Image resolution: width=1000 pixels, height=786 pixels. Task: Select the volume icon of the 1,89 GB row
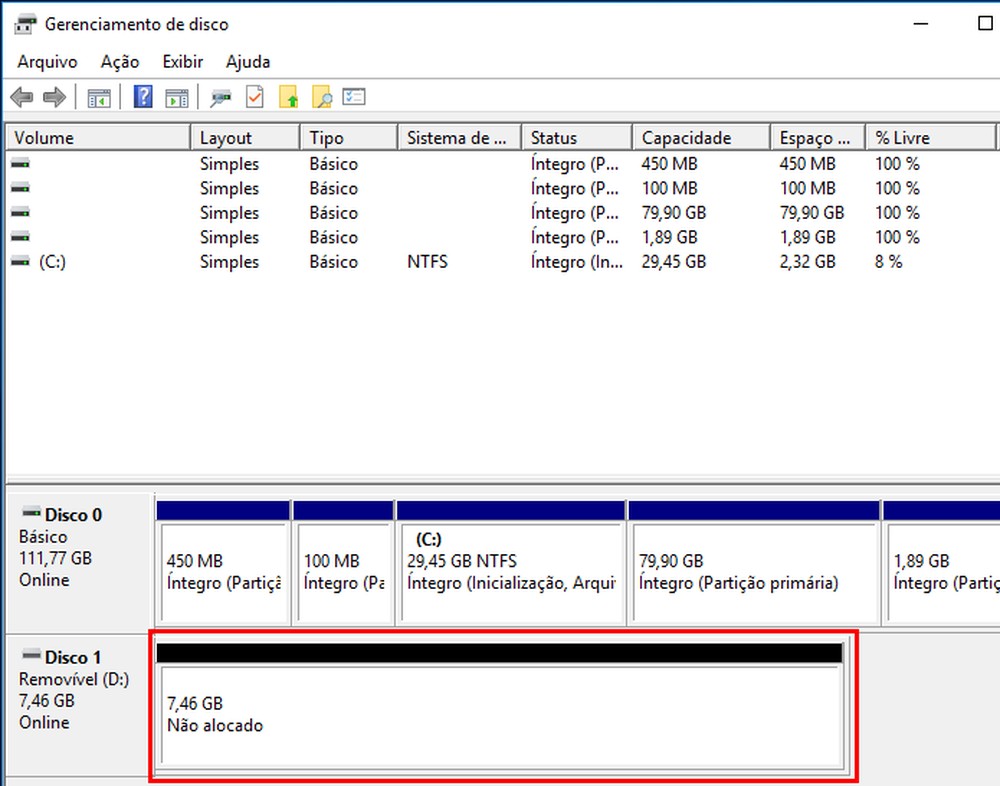click(20, 237)
